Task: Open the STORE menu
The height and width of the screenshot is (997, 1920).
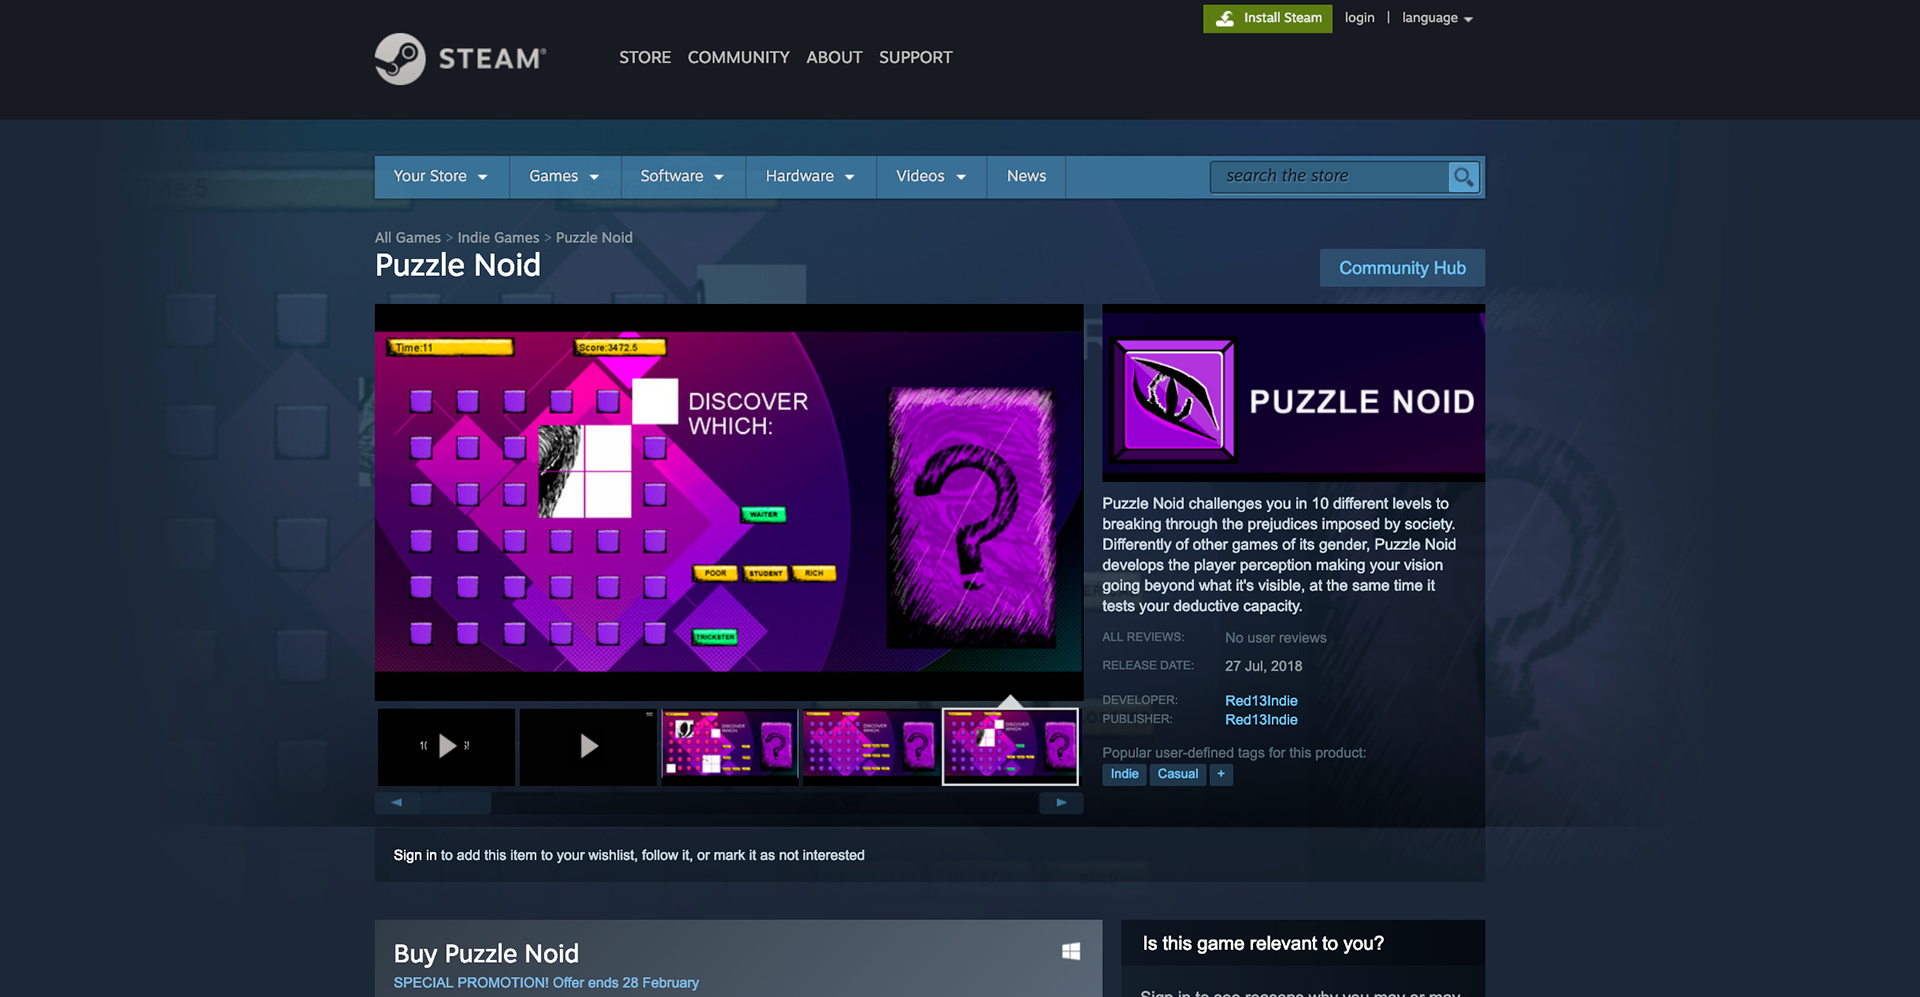Action: click(x=644, y=57)
